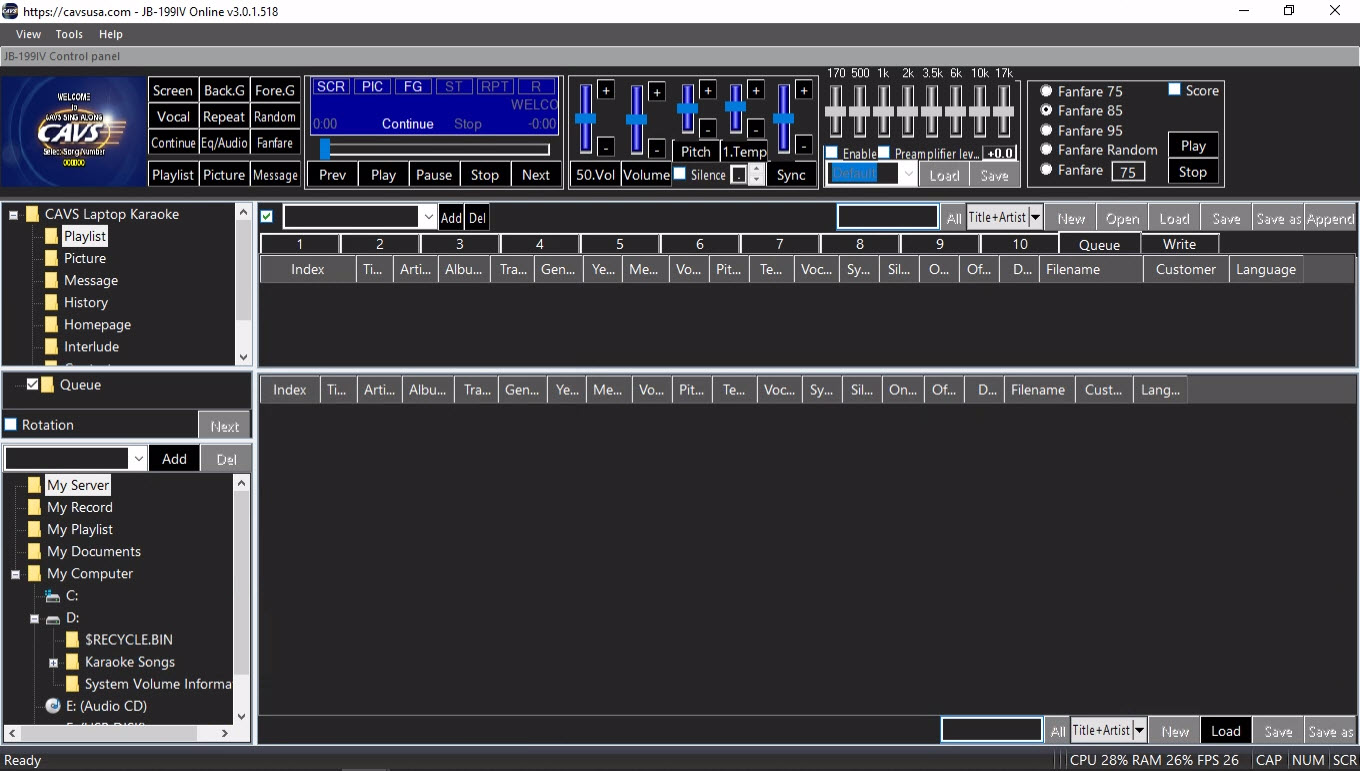Collapse the My Computer tree node
The image size is (1360, 771).
(16, 575)
